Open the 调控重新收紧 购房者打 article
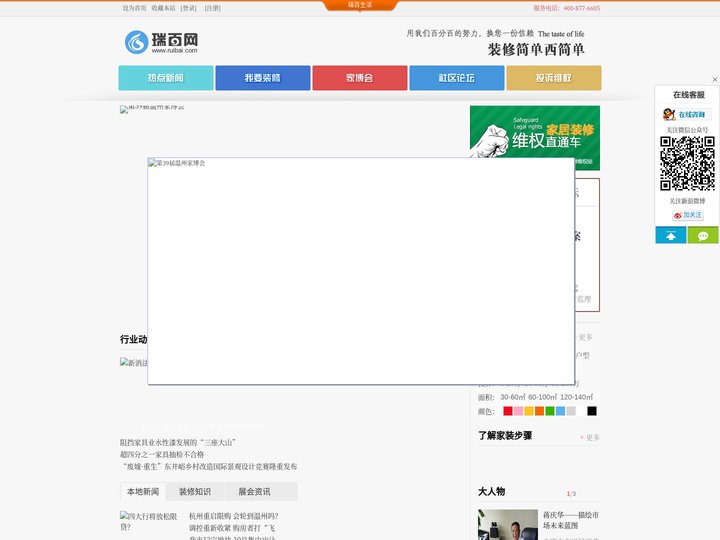720x540 pixels. (232, 528)
